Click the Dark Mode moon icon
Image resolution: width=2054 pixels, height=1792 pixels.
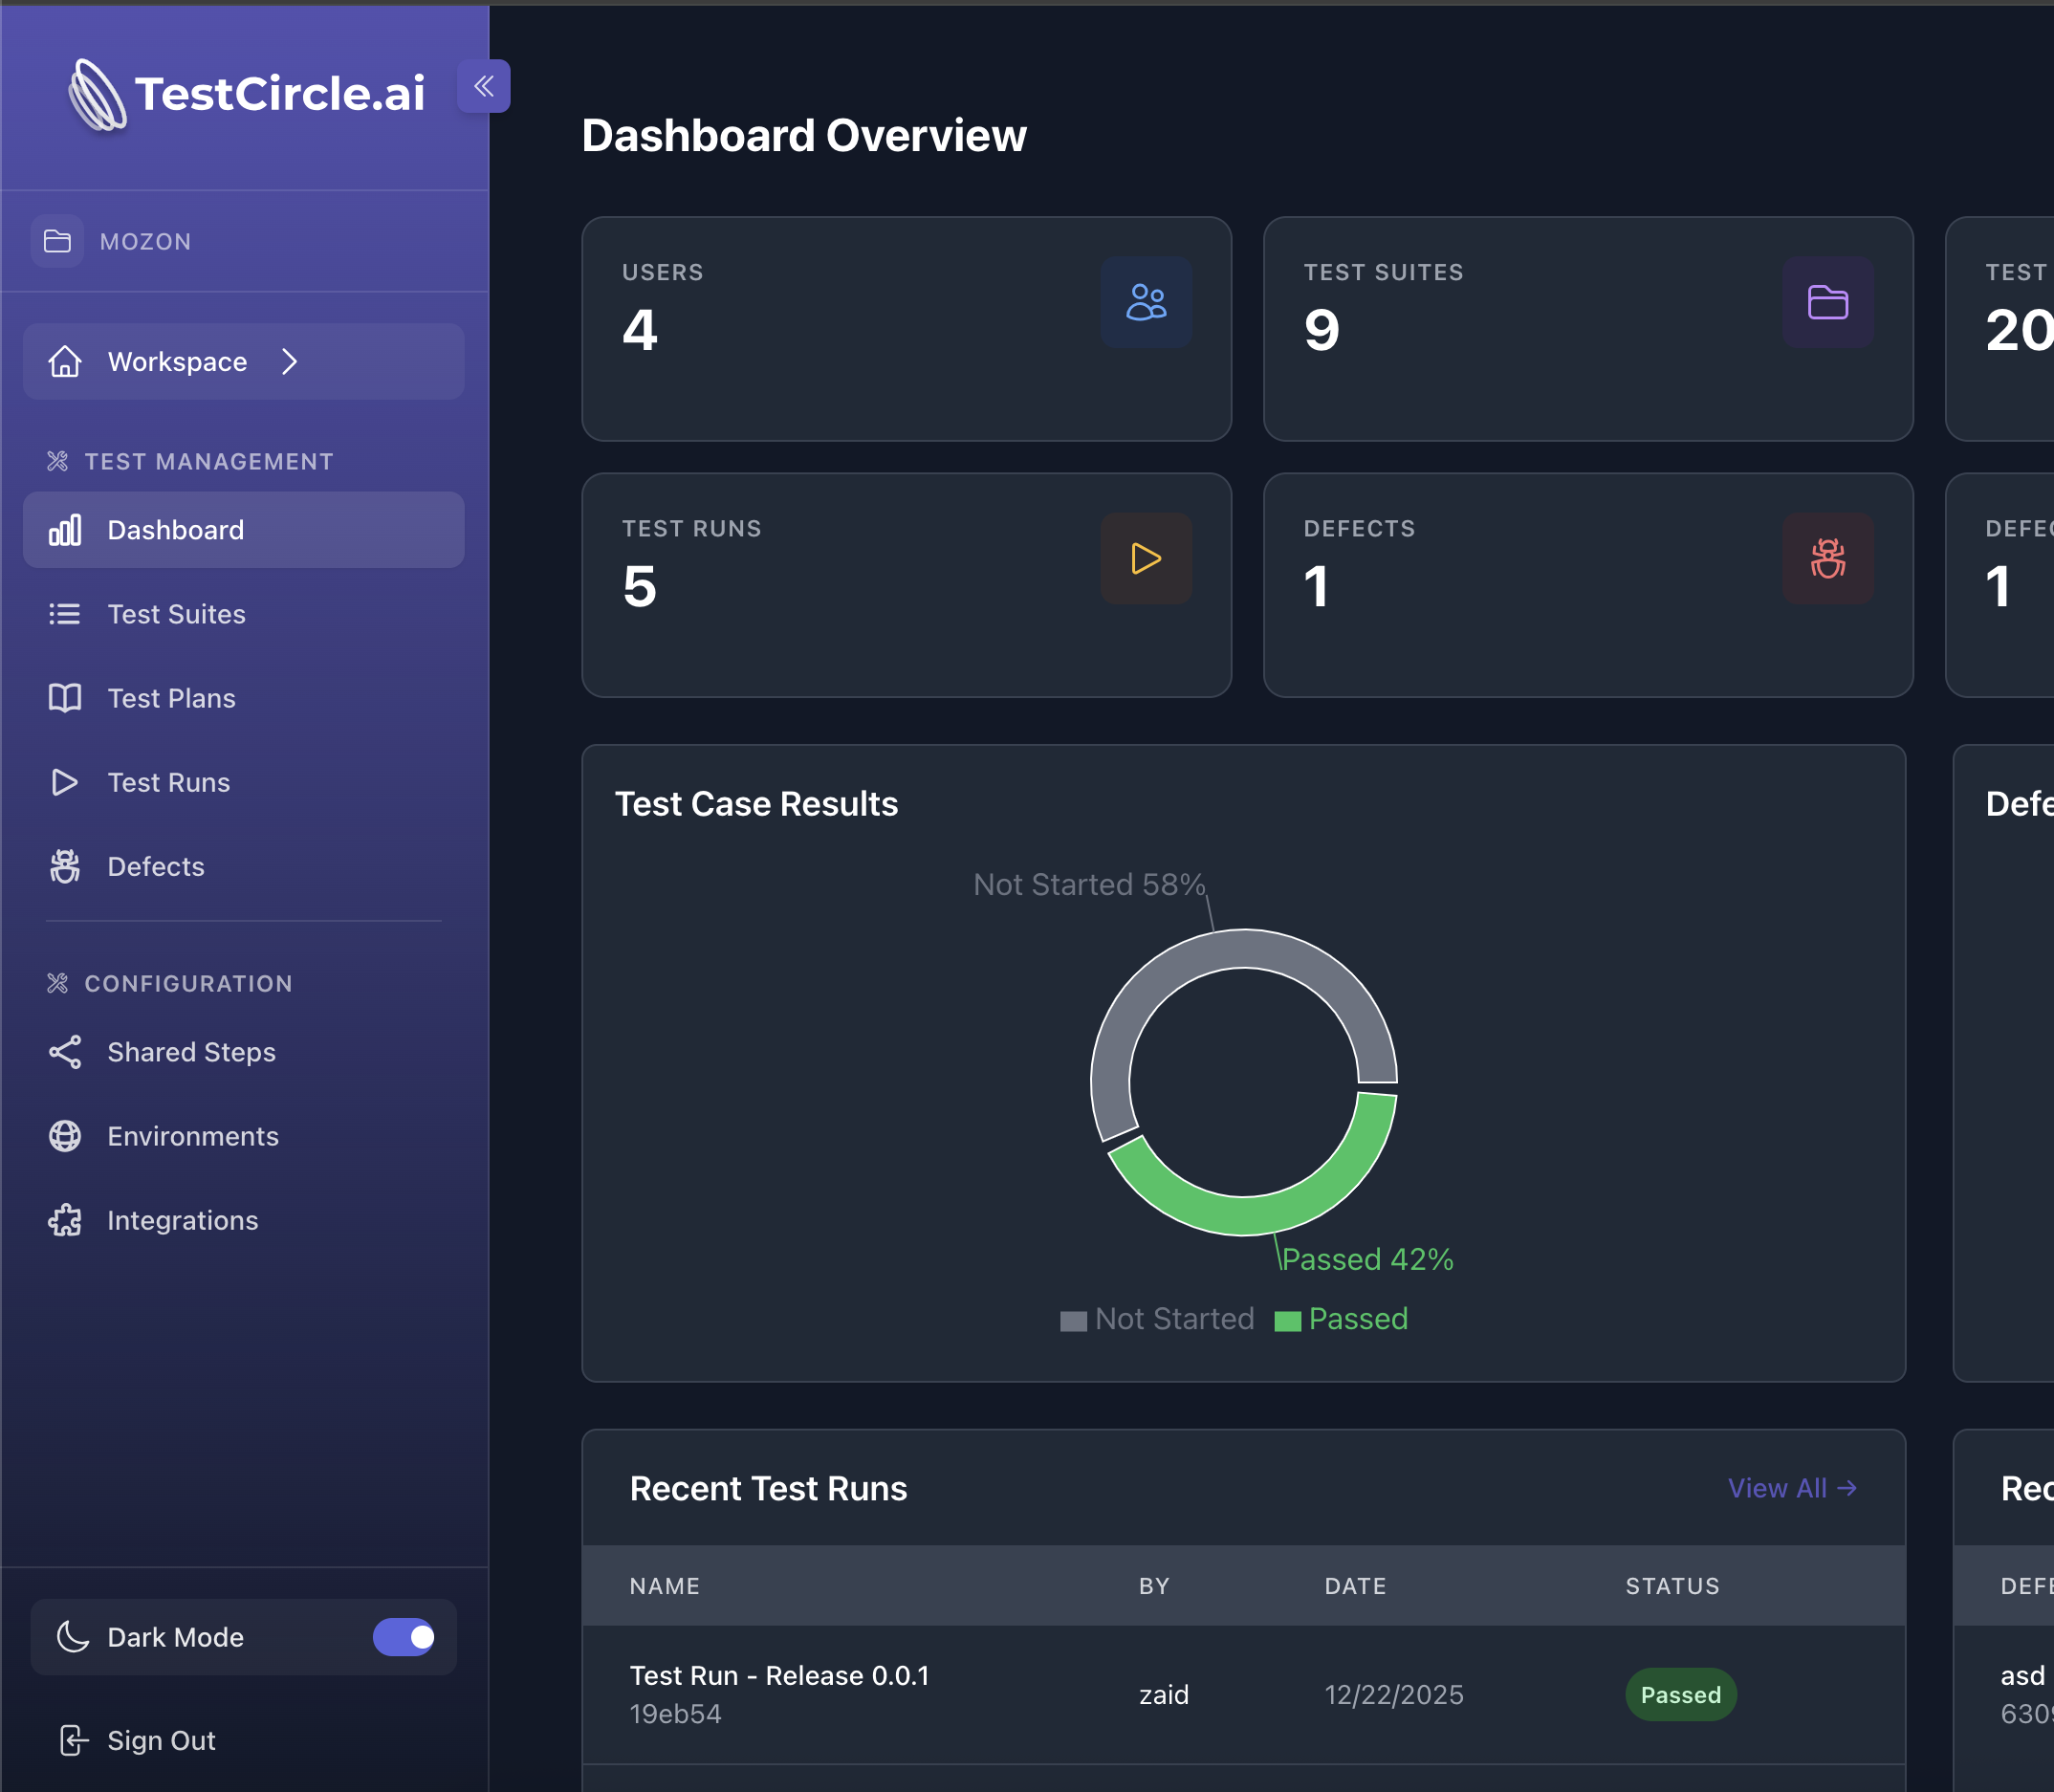tap(73, 1637)
